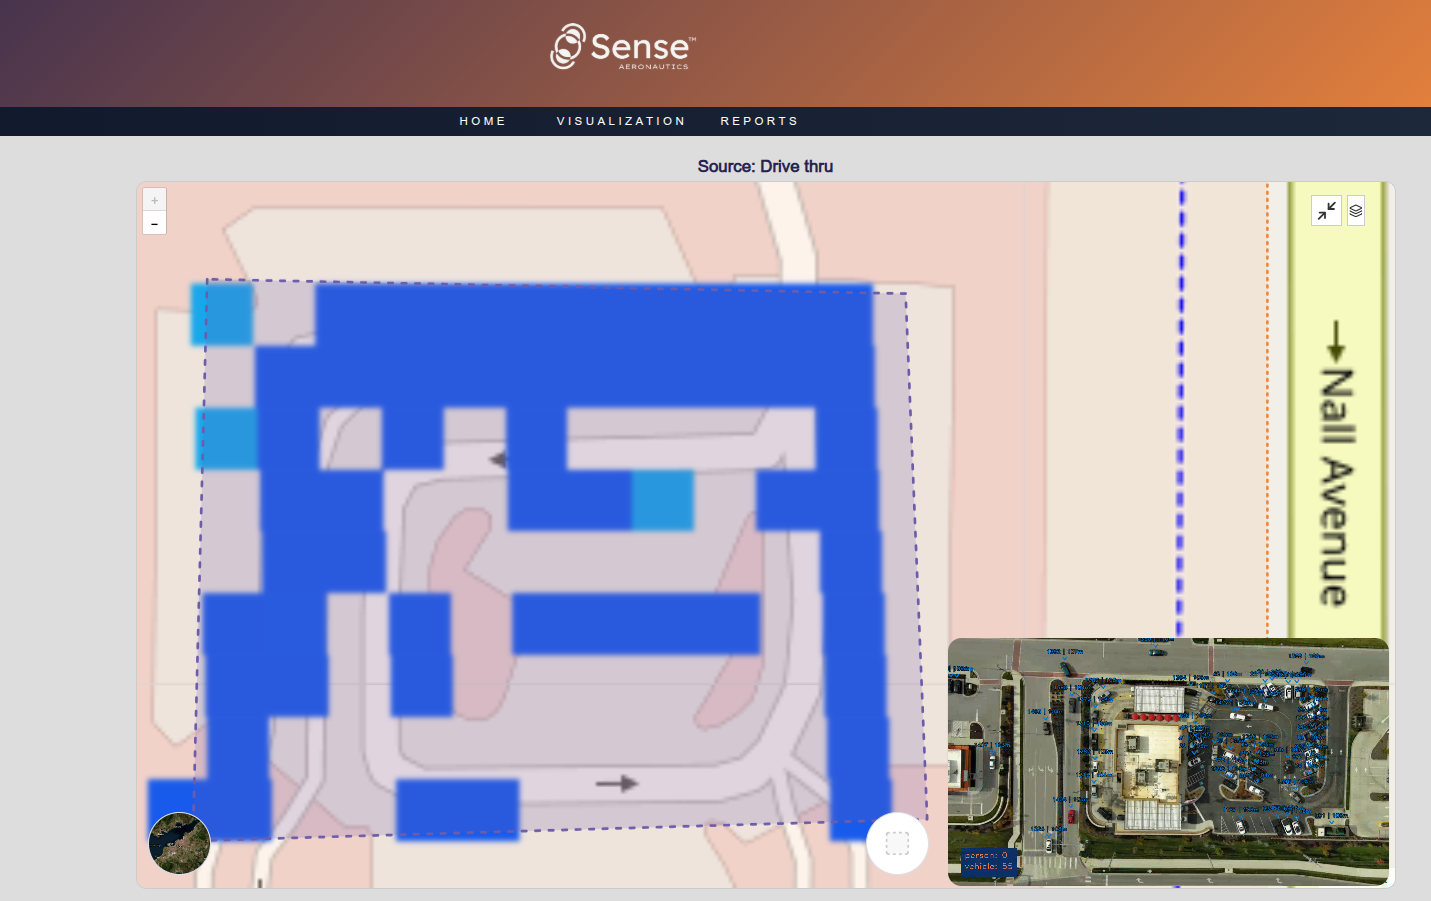Go to the HOME page
This screenshot has width=1431, height=901.
(x=483, y=121)
